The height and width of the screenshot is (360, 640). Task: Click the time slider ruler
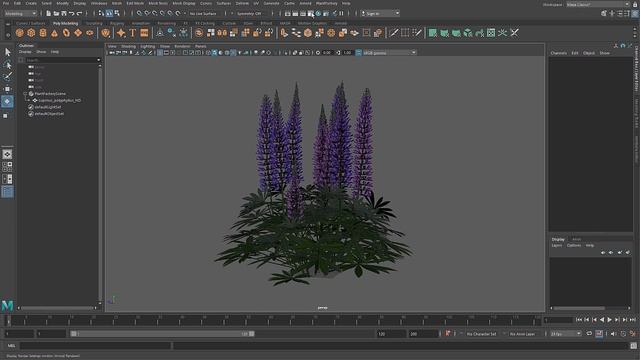(x=273, y=320)
